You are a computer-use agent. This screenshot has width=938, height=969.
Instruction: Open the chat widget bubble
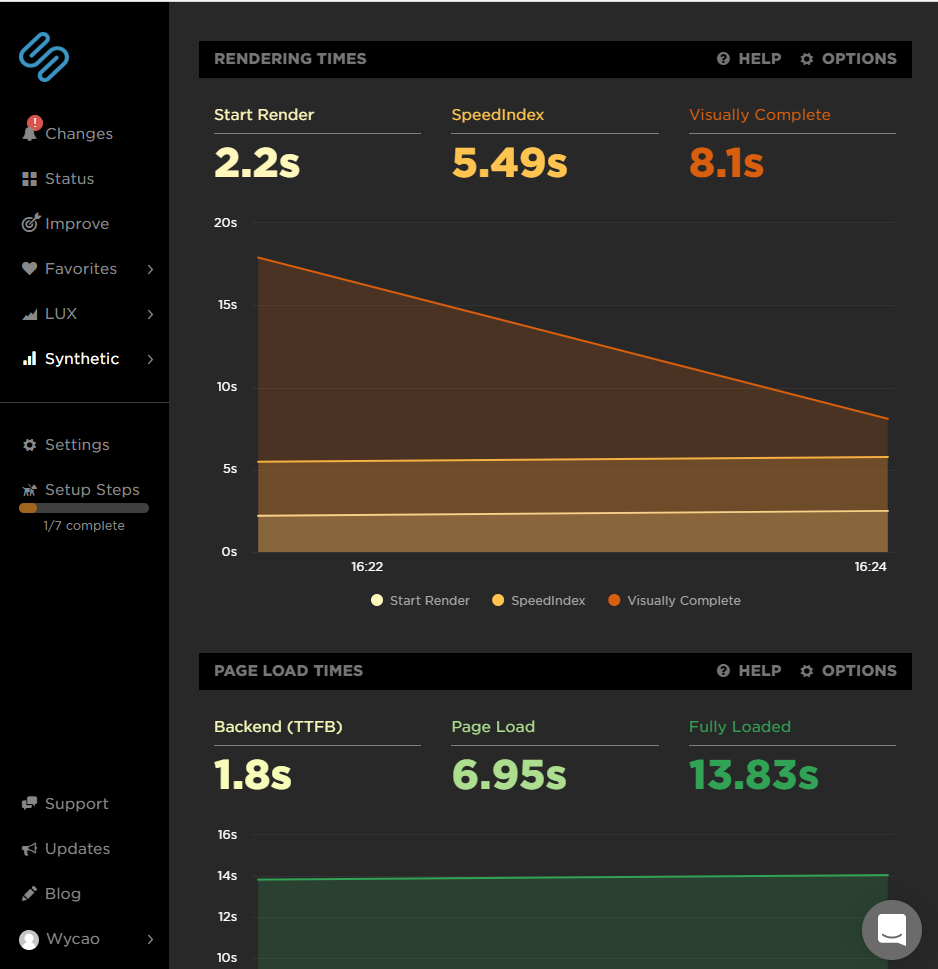click(x=891, y=929)
